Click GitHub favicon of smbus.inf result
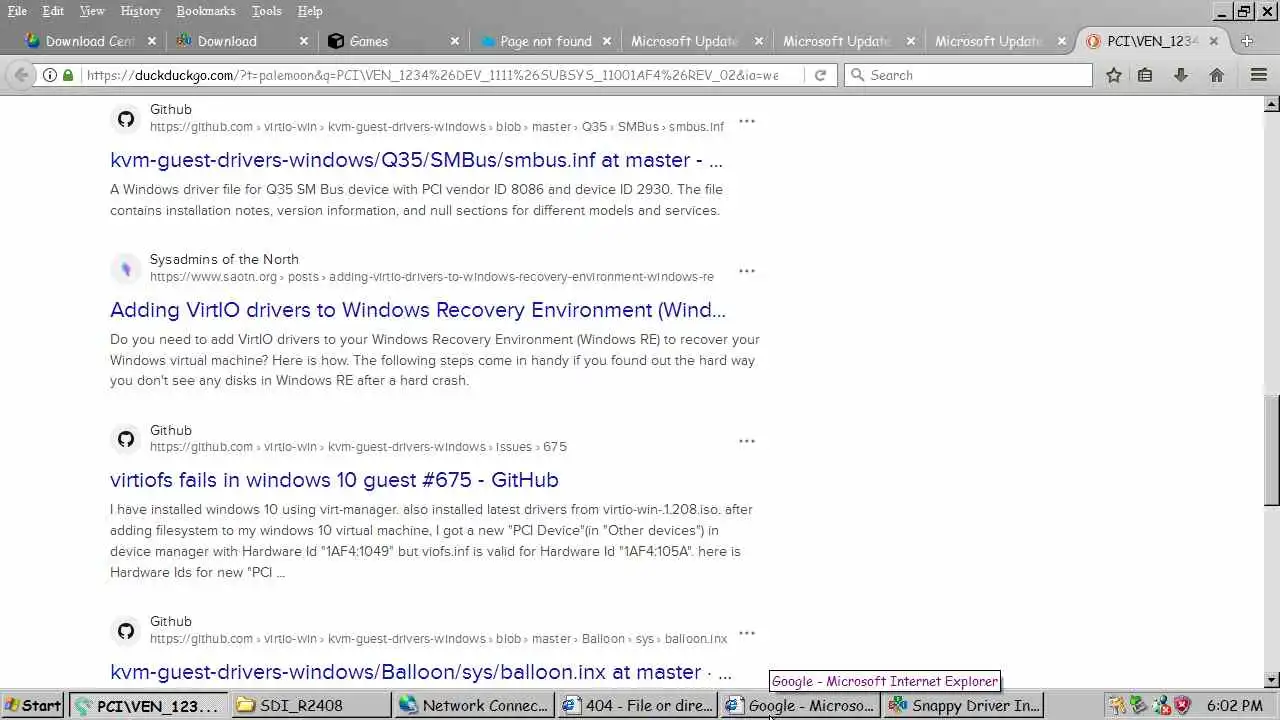Image resolution: width=1280 pixels, height=720 pixels. click(x=126, y=119)
